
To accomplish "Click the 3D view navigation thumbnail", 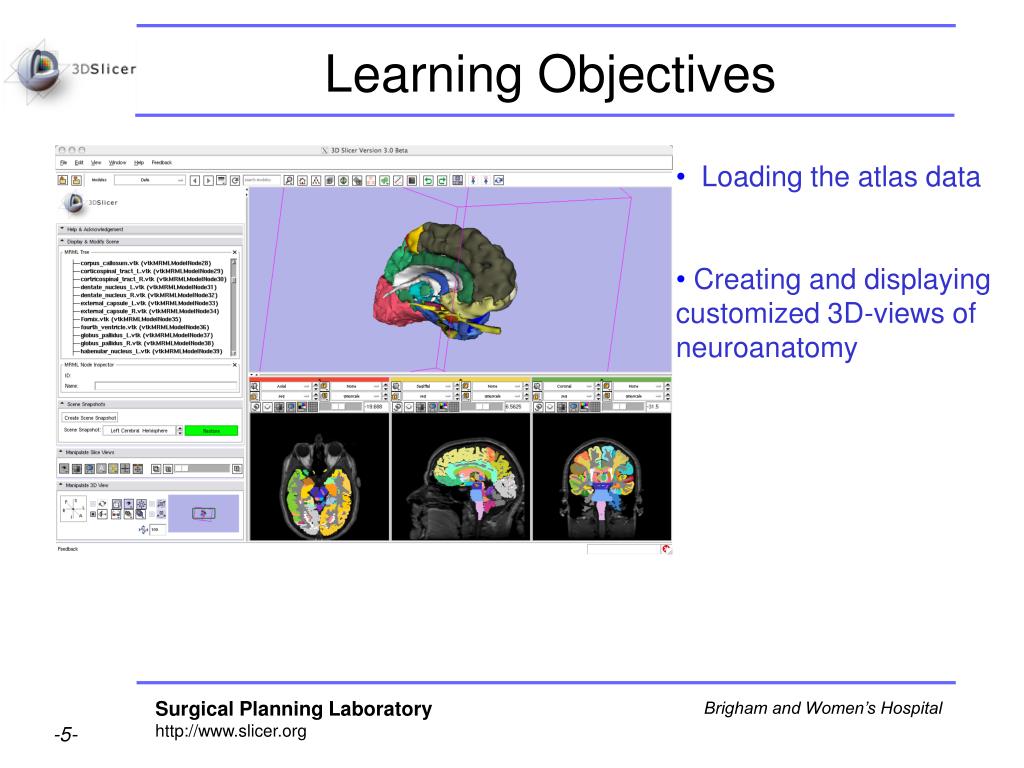I will pos(203,513).
